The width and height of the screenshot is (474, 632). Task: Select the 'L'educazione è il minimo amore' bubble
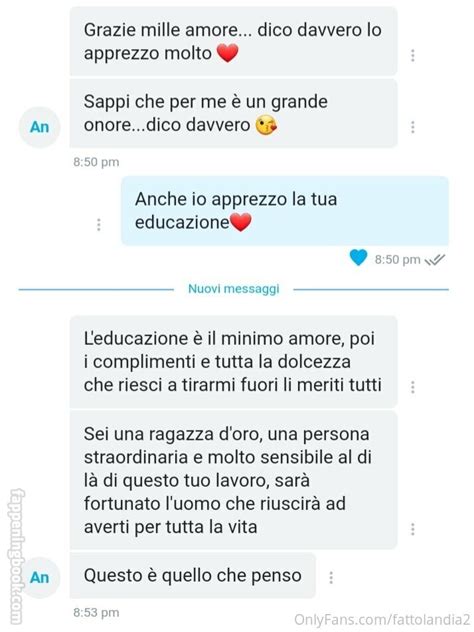coord(233,362)
